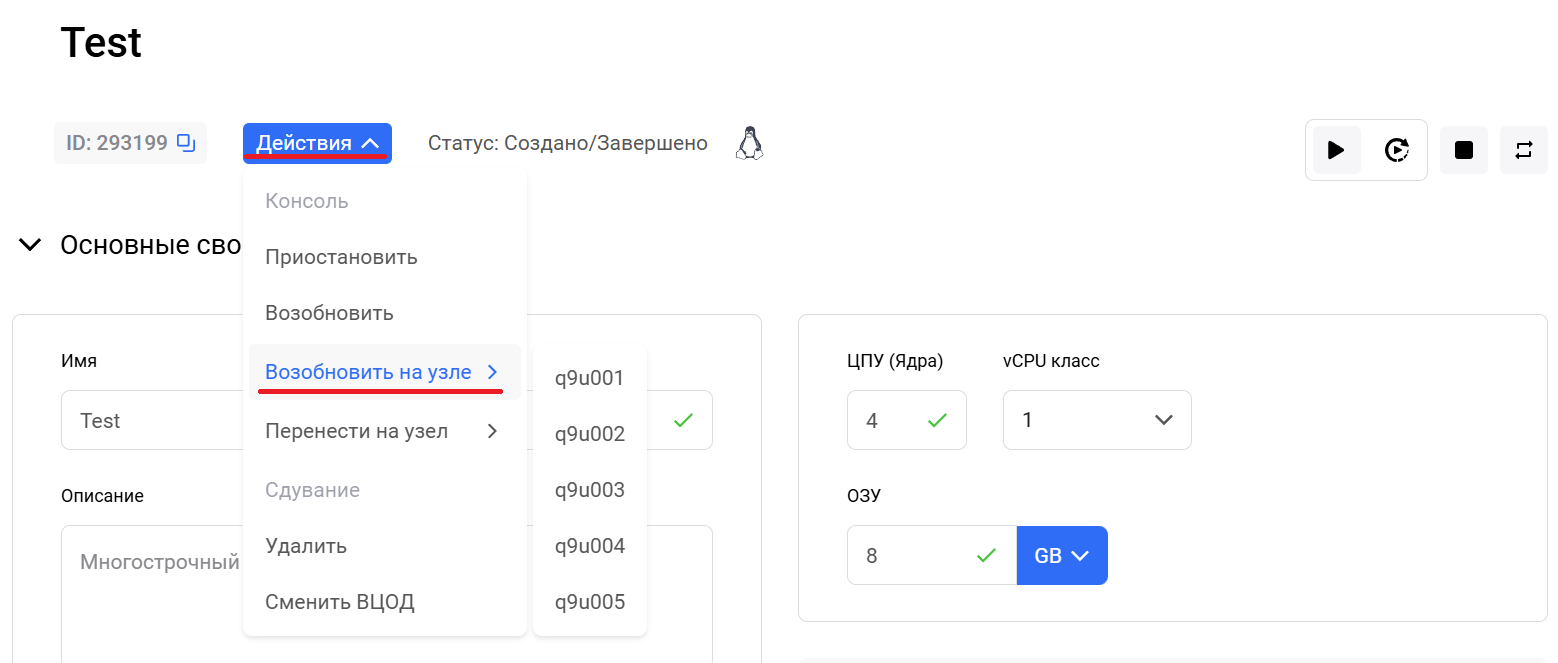Click the ID: 293199 badge text

click(x=117, y=143)
